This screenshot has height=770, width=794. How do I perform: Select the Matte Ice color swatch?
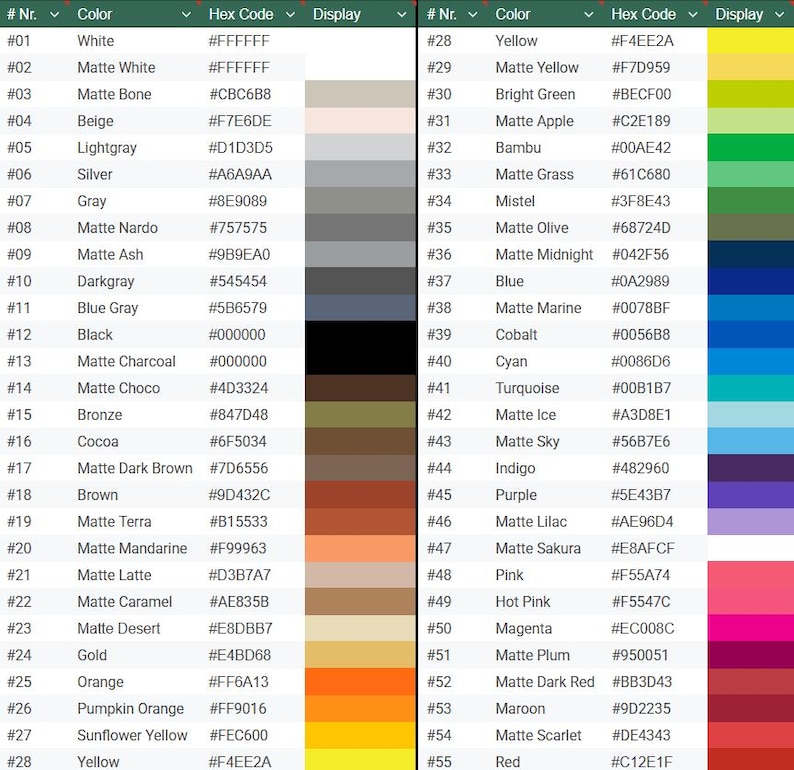750,415
